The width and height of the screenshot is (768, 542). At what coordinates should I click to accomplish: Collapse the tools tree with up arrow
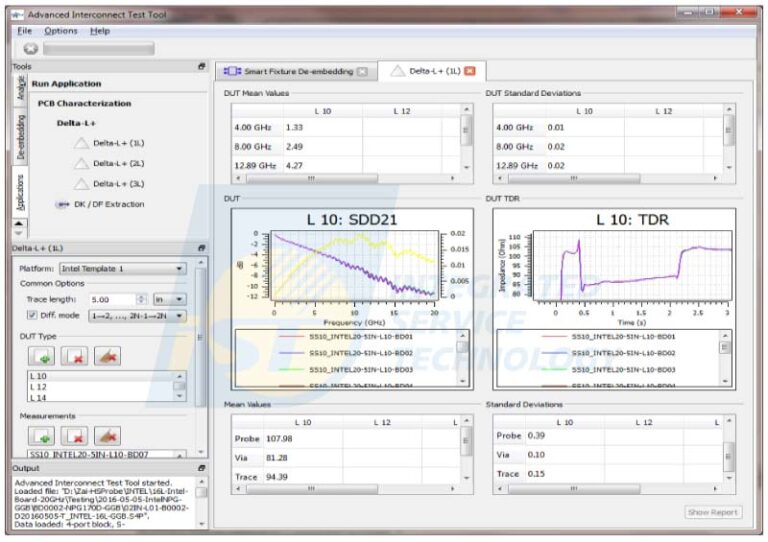click(x=19, y=224)
